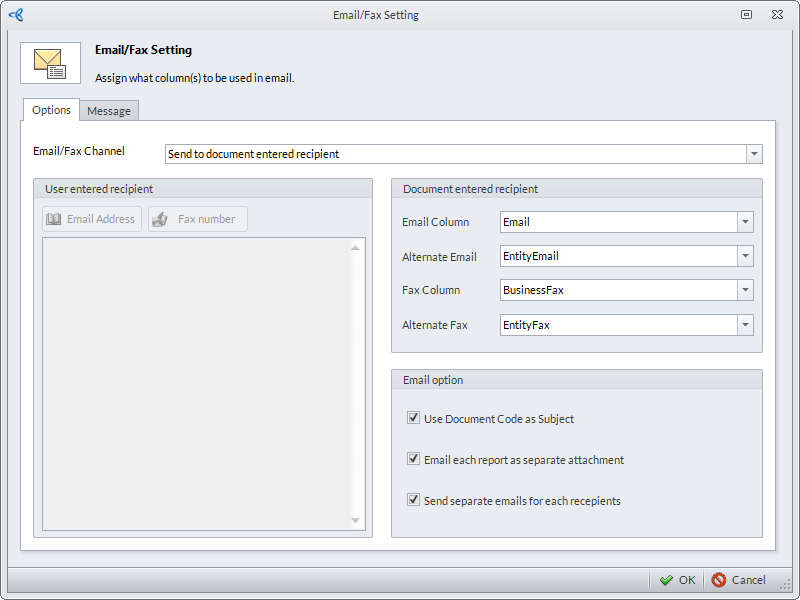The height and width of the screenshot is (600, 800).
Task: Click the window resize grip corner
Action: tap(786, 586)
